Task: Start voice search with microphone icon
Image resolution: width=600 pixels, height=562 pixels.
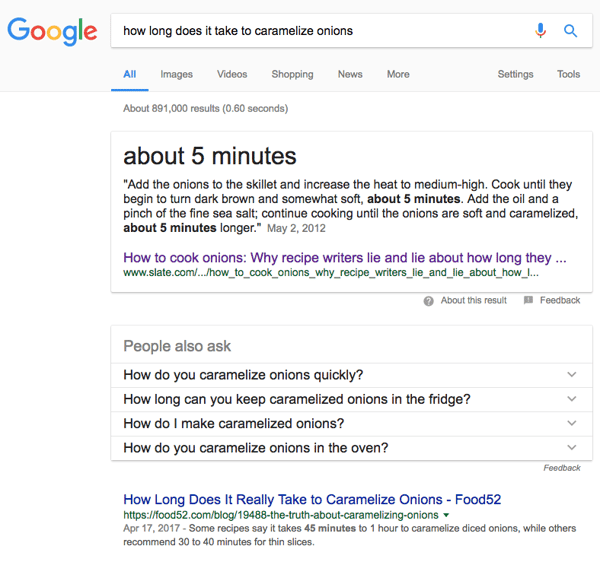Action: tap(541, 31)
